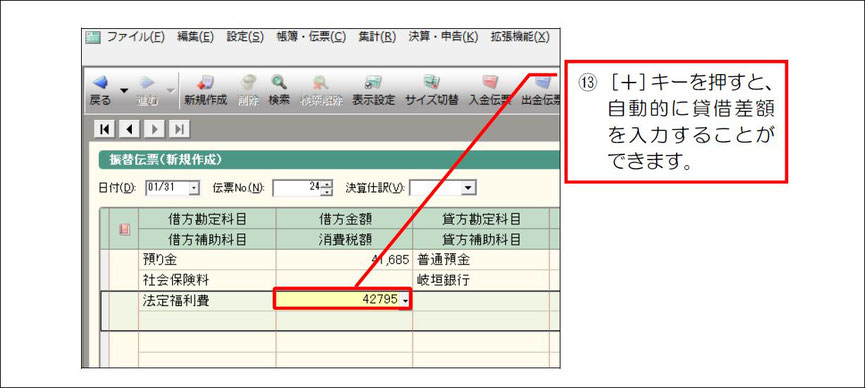
Task: Click the 借方金額 column header
Action: tap(344, 219)
